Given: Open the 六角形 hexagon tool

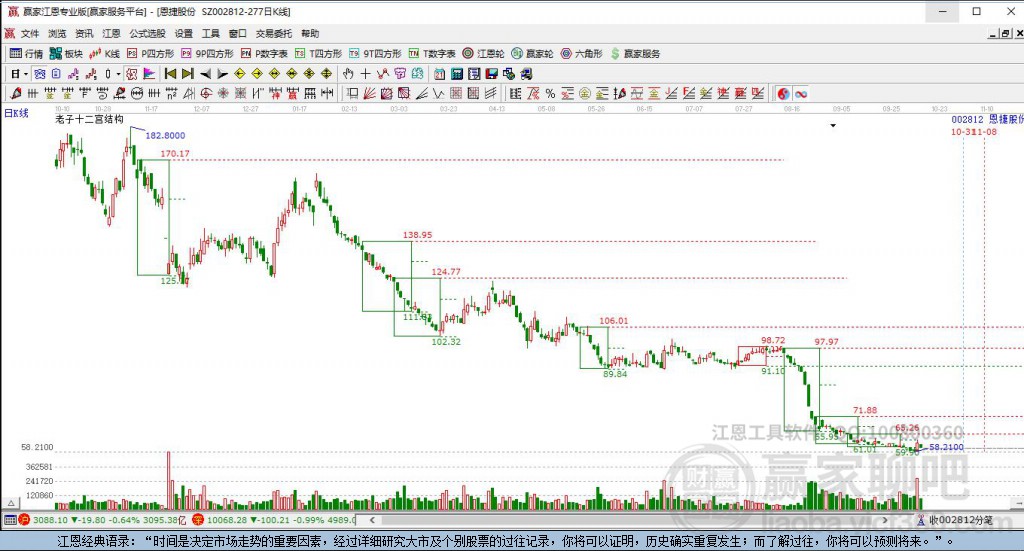Looking at the screenshot, I should (581, 54).
